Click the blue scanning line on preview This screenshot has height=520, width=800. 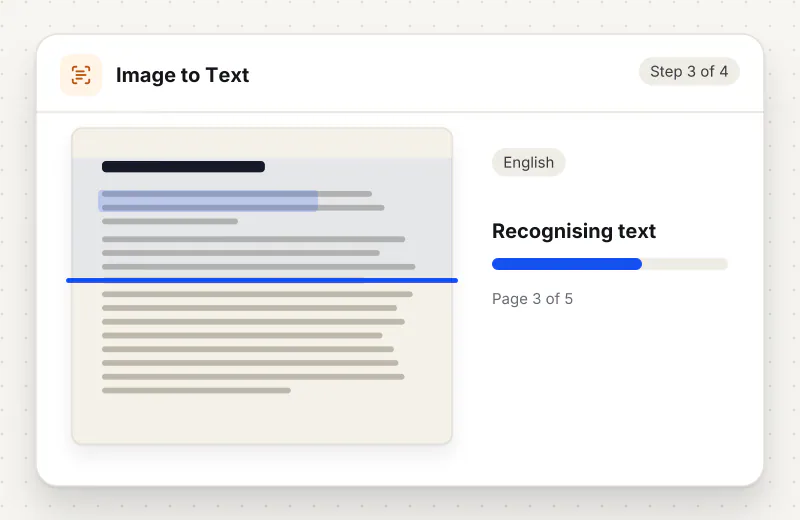(262, 280)
